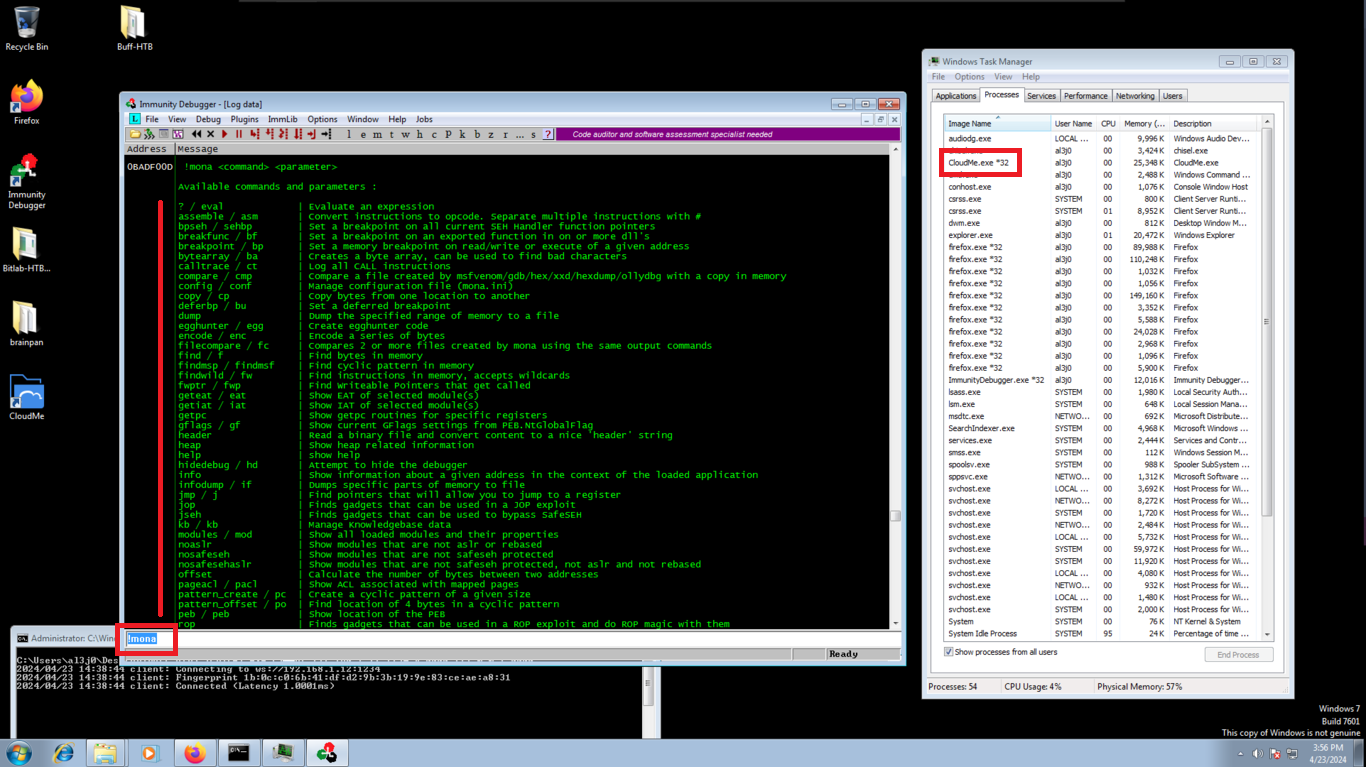Open the Options menu in Task Manager
This screenshot has height=767, width=1366.
[969, 77]
